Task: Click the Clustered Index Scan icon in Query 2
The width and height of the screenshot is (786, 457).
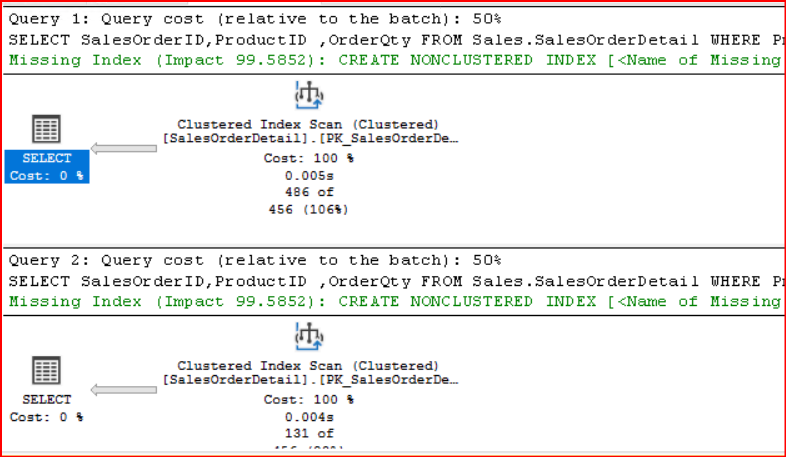Action: 308,337
